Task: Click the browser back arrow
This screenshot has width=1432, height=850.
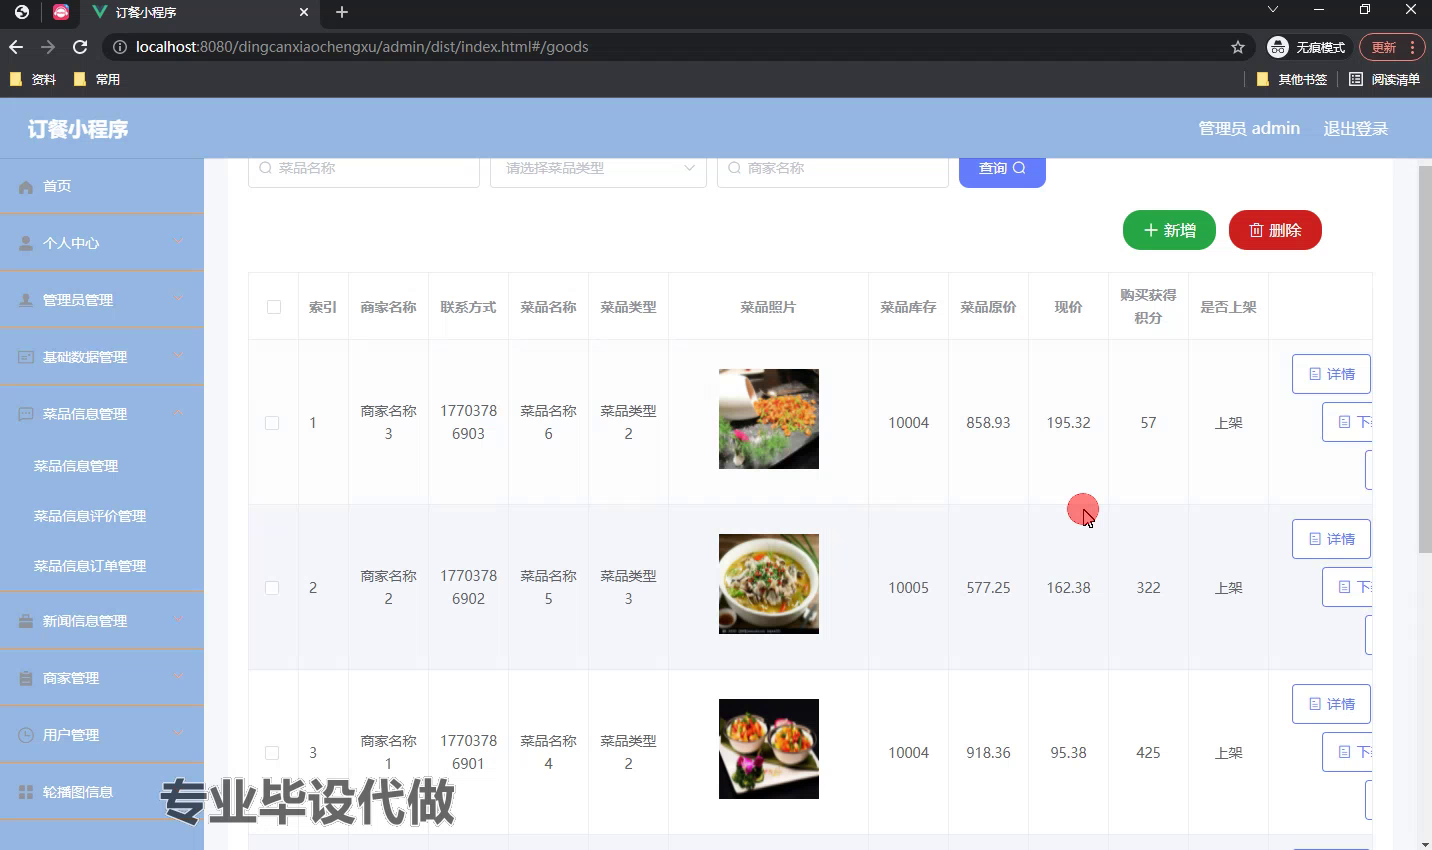Action: pyautogui.click(x=16, y=47)
